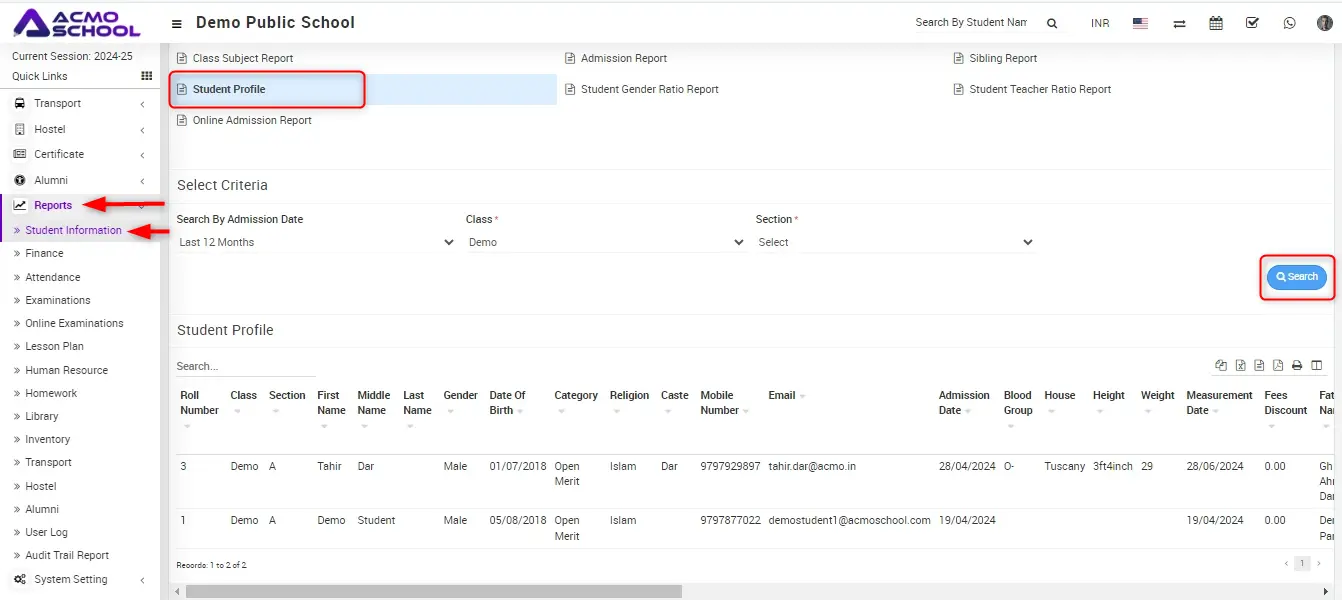Open the Student Gender Ratio Report link

pos(649,89)
